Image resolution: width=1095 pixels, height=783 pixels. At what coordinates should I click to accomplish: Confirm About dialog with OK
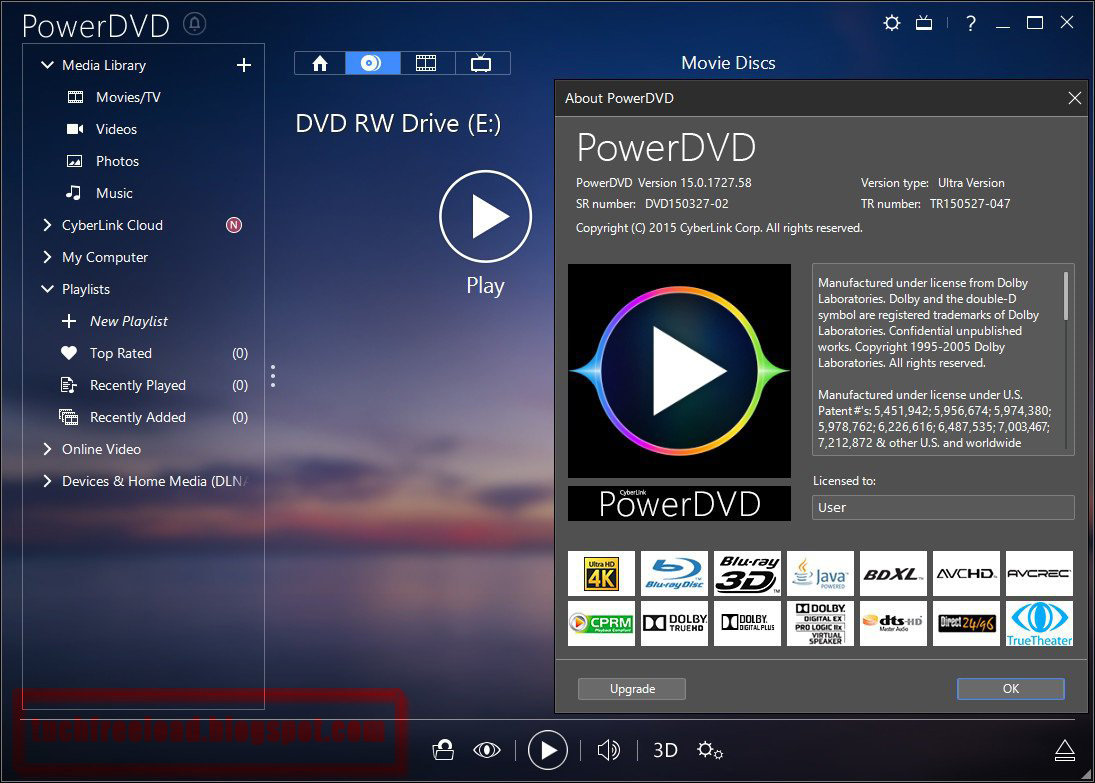1011,689
